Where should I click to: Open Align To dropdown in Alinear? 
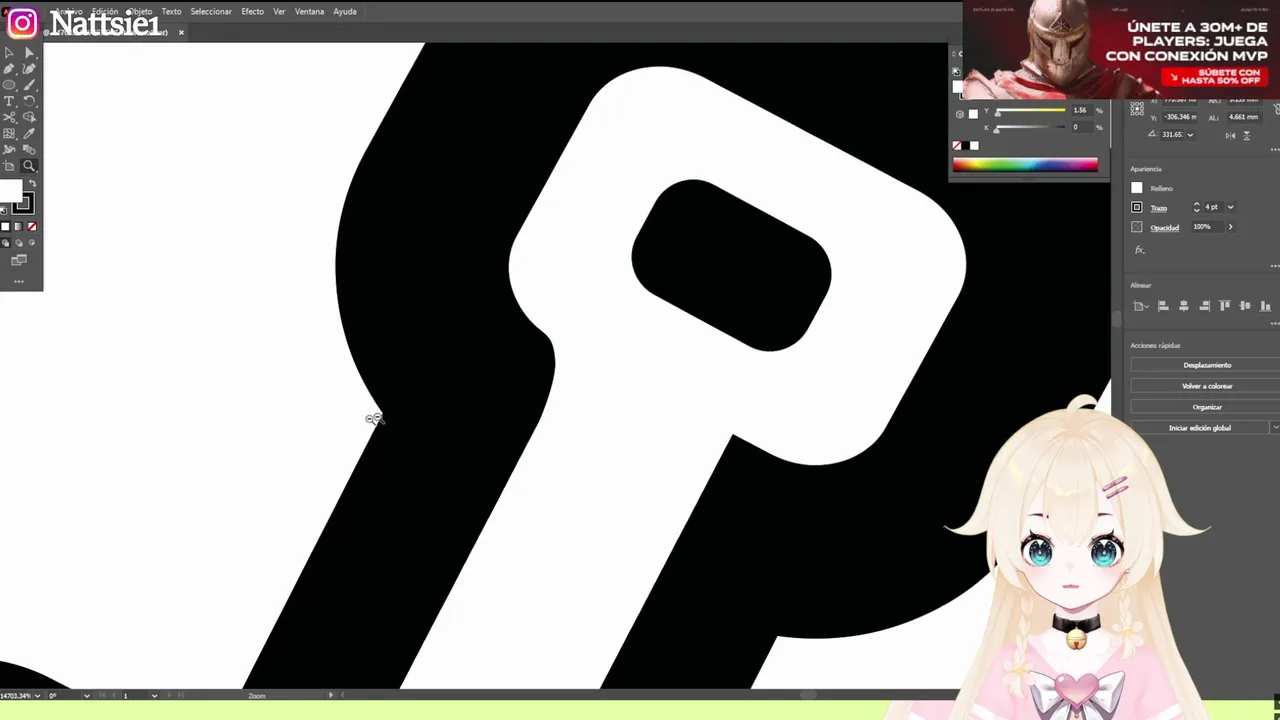tap(1141, 306)
